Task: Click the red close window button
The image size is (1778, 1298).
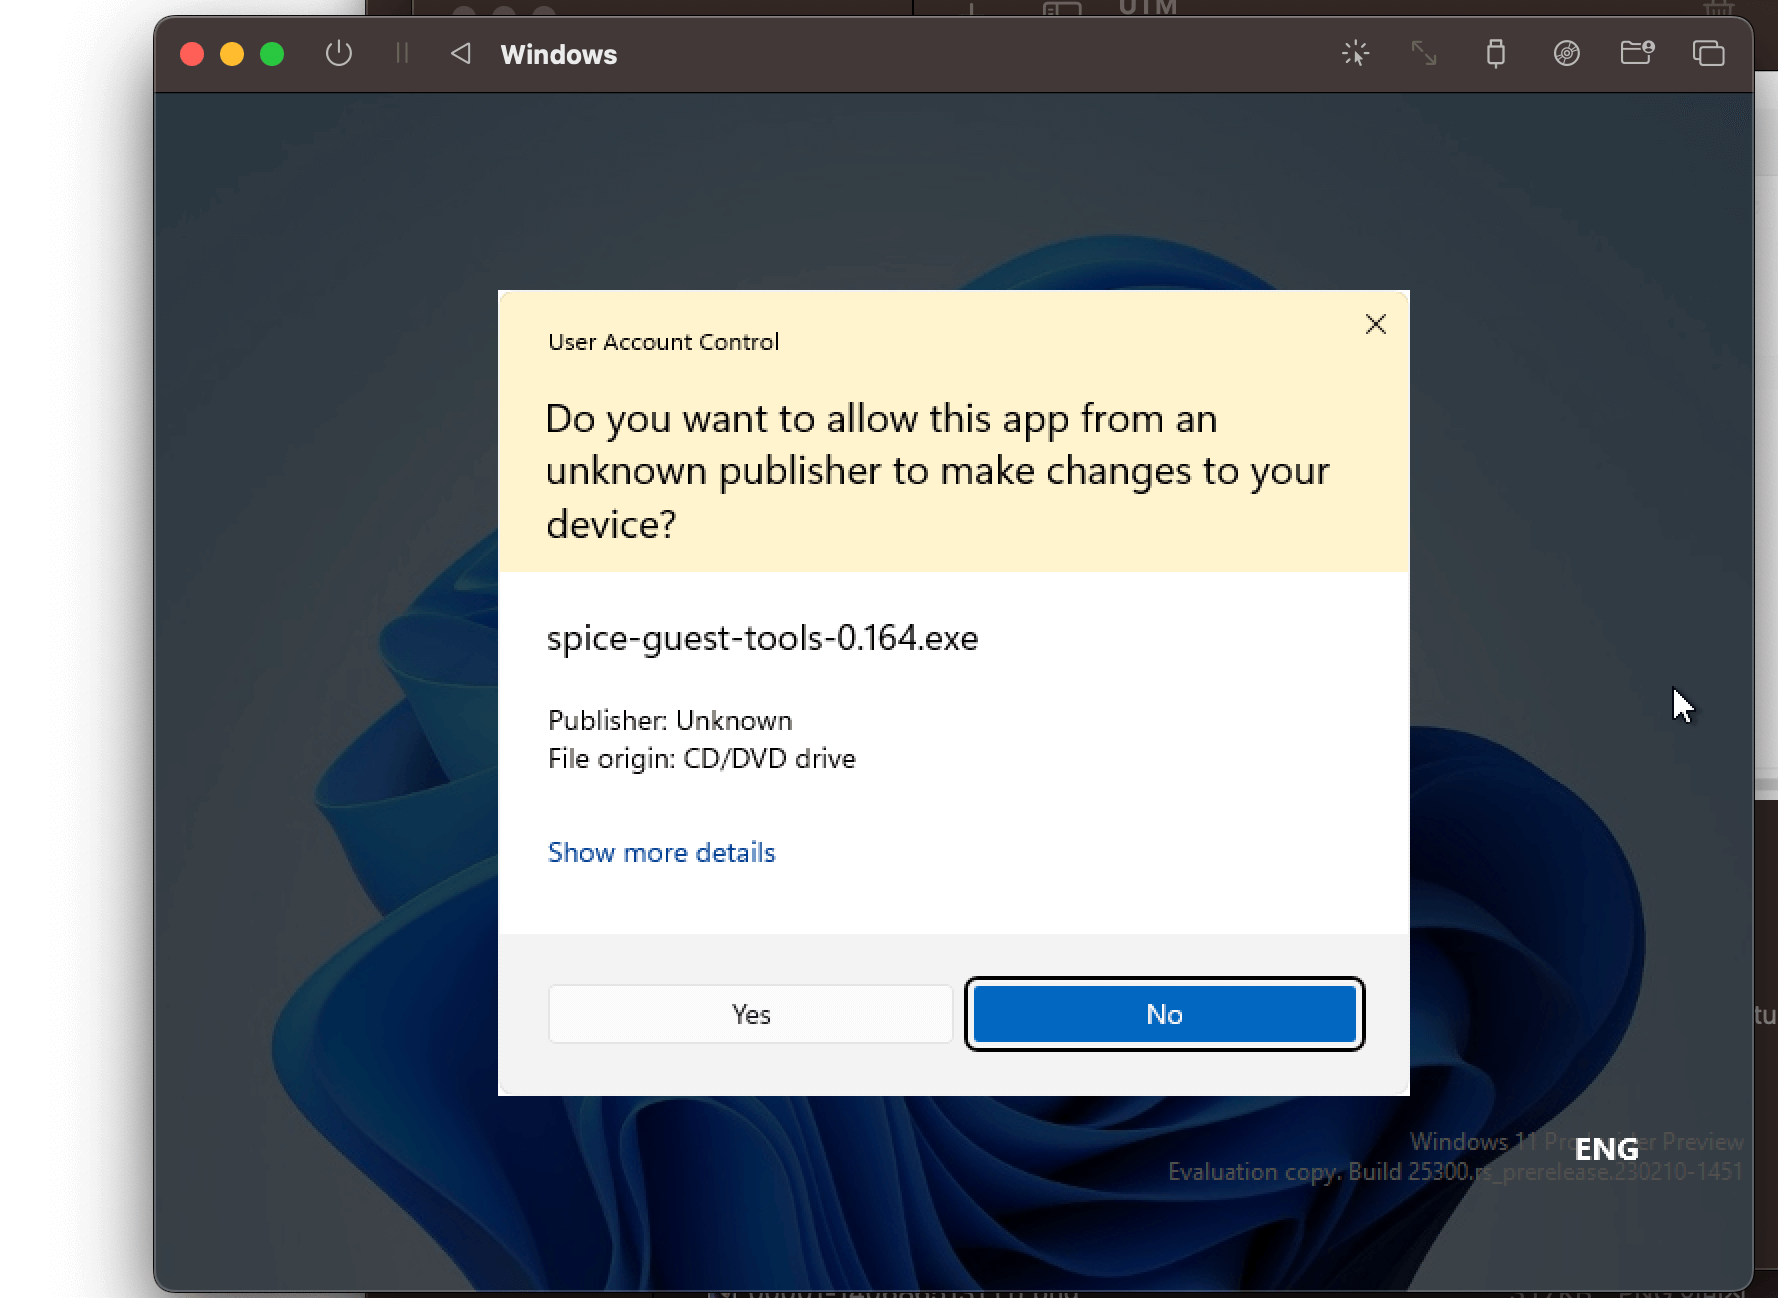Action: (x=192, y=54)
